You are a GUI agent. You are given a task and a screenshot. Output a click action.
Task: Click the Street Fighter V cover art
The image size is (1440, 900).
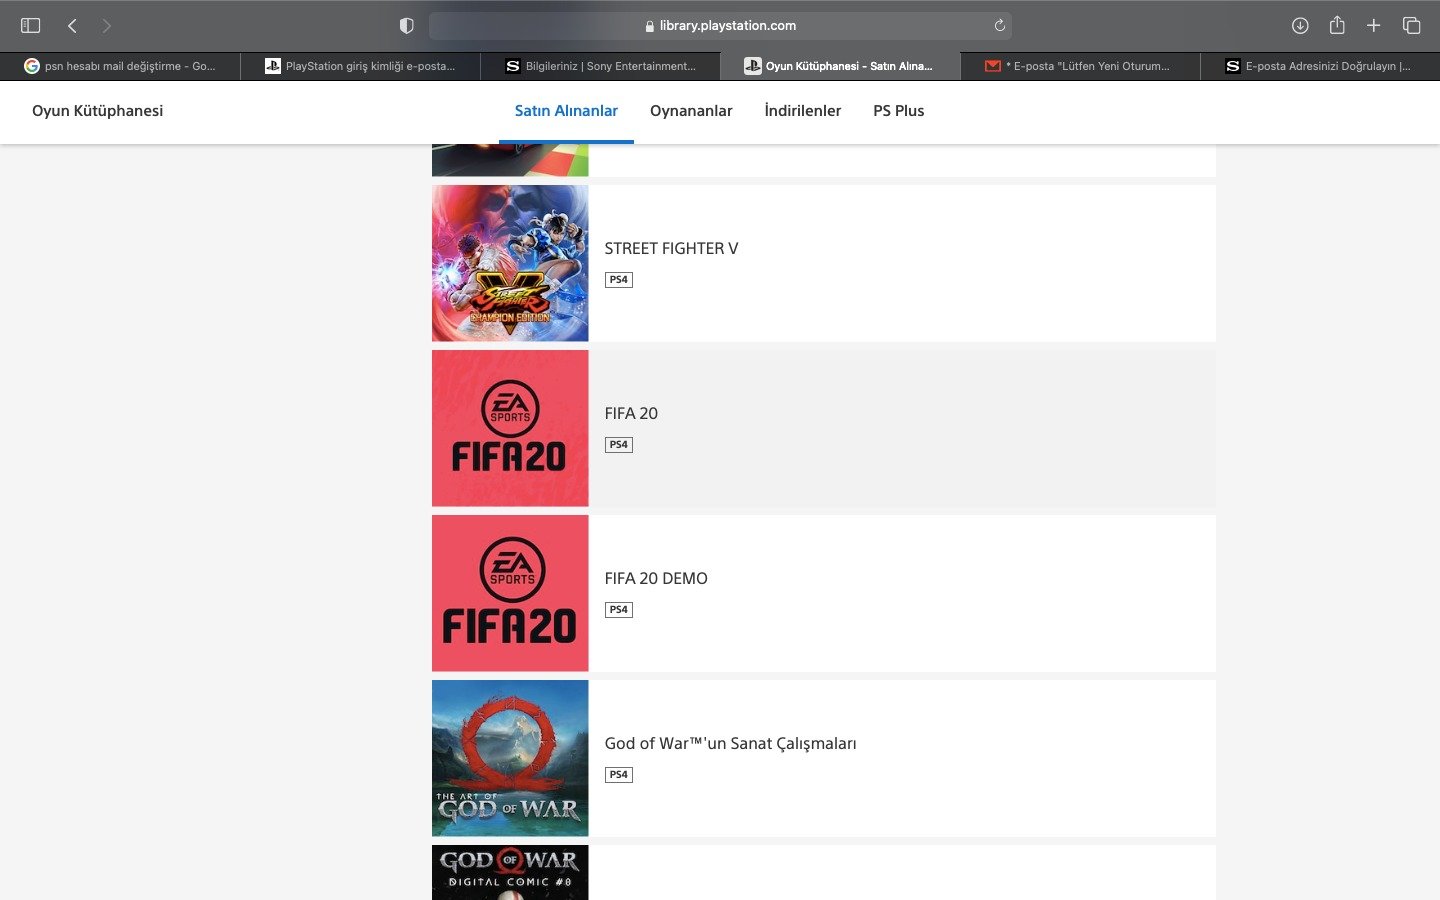(510, 263)
